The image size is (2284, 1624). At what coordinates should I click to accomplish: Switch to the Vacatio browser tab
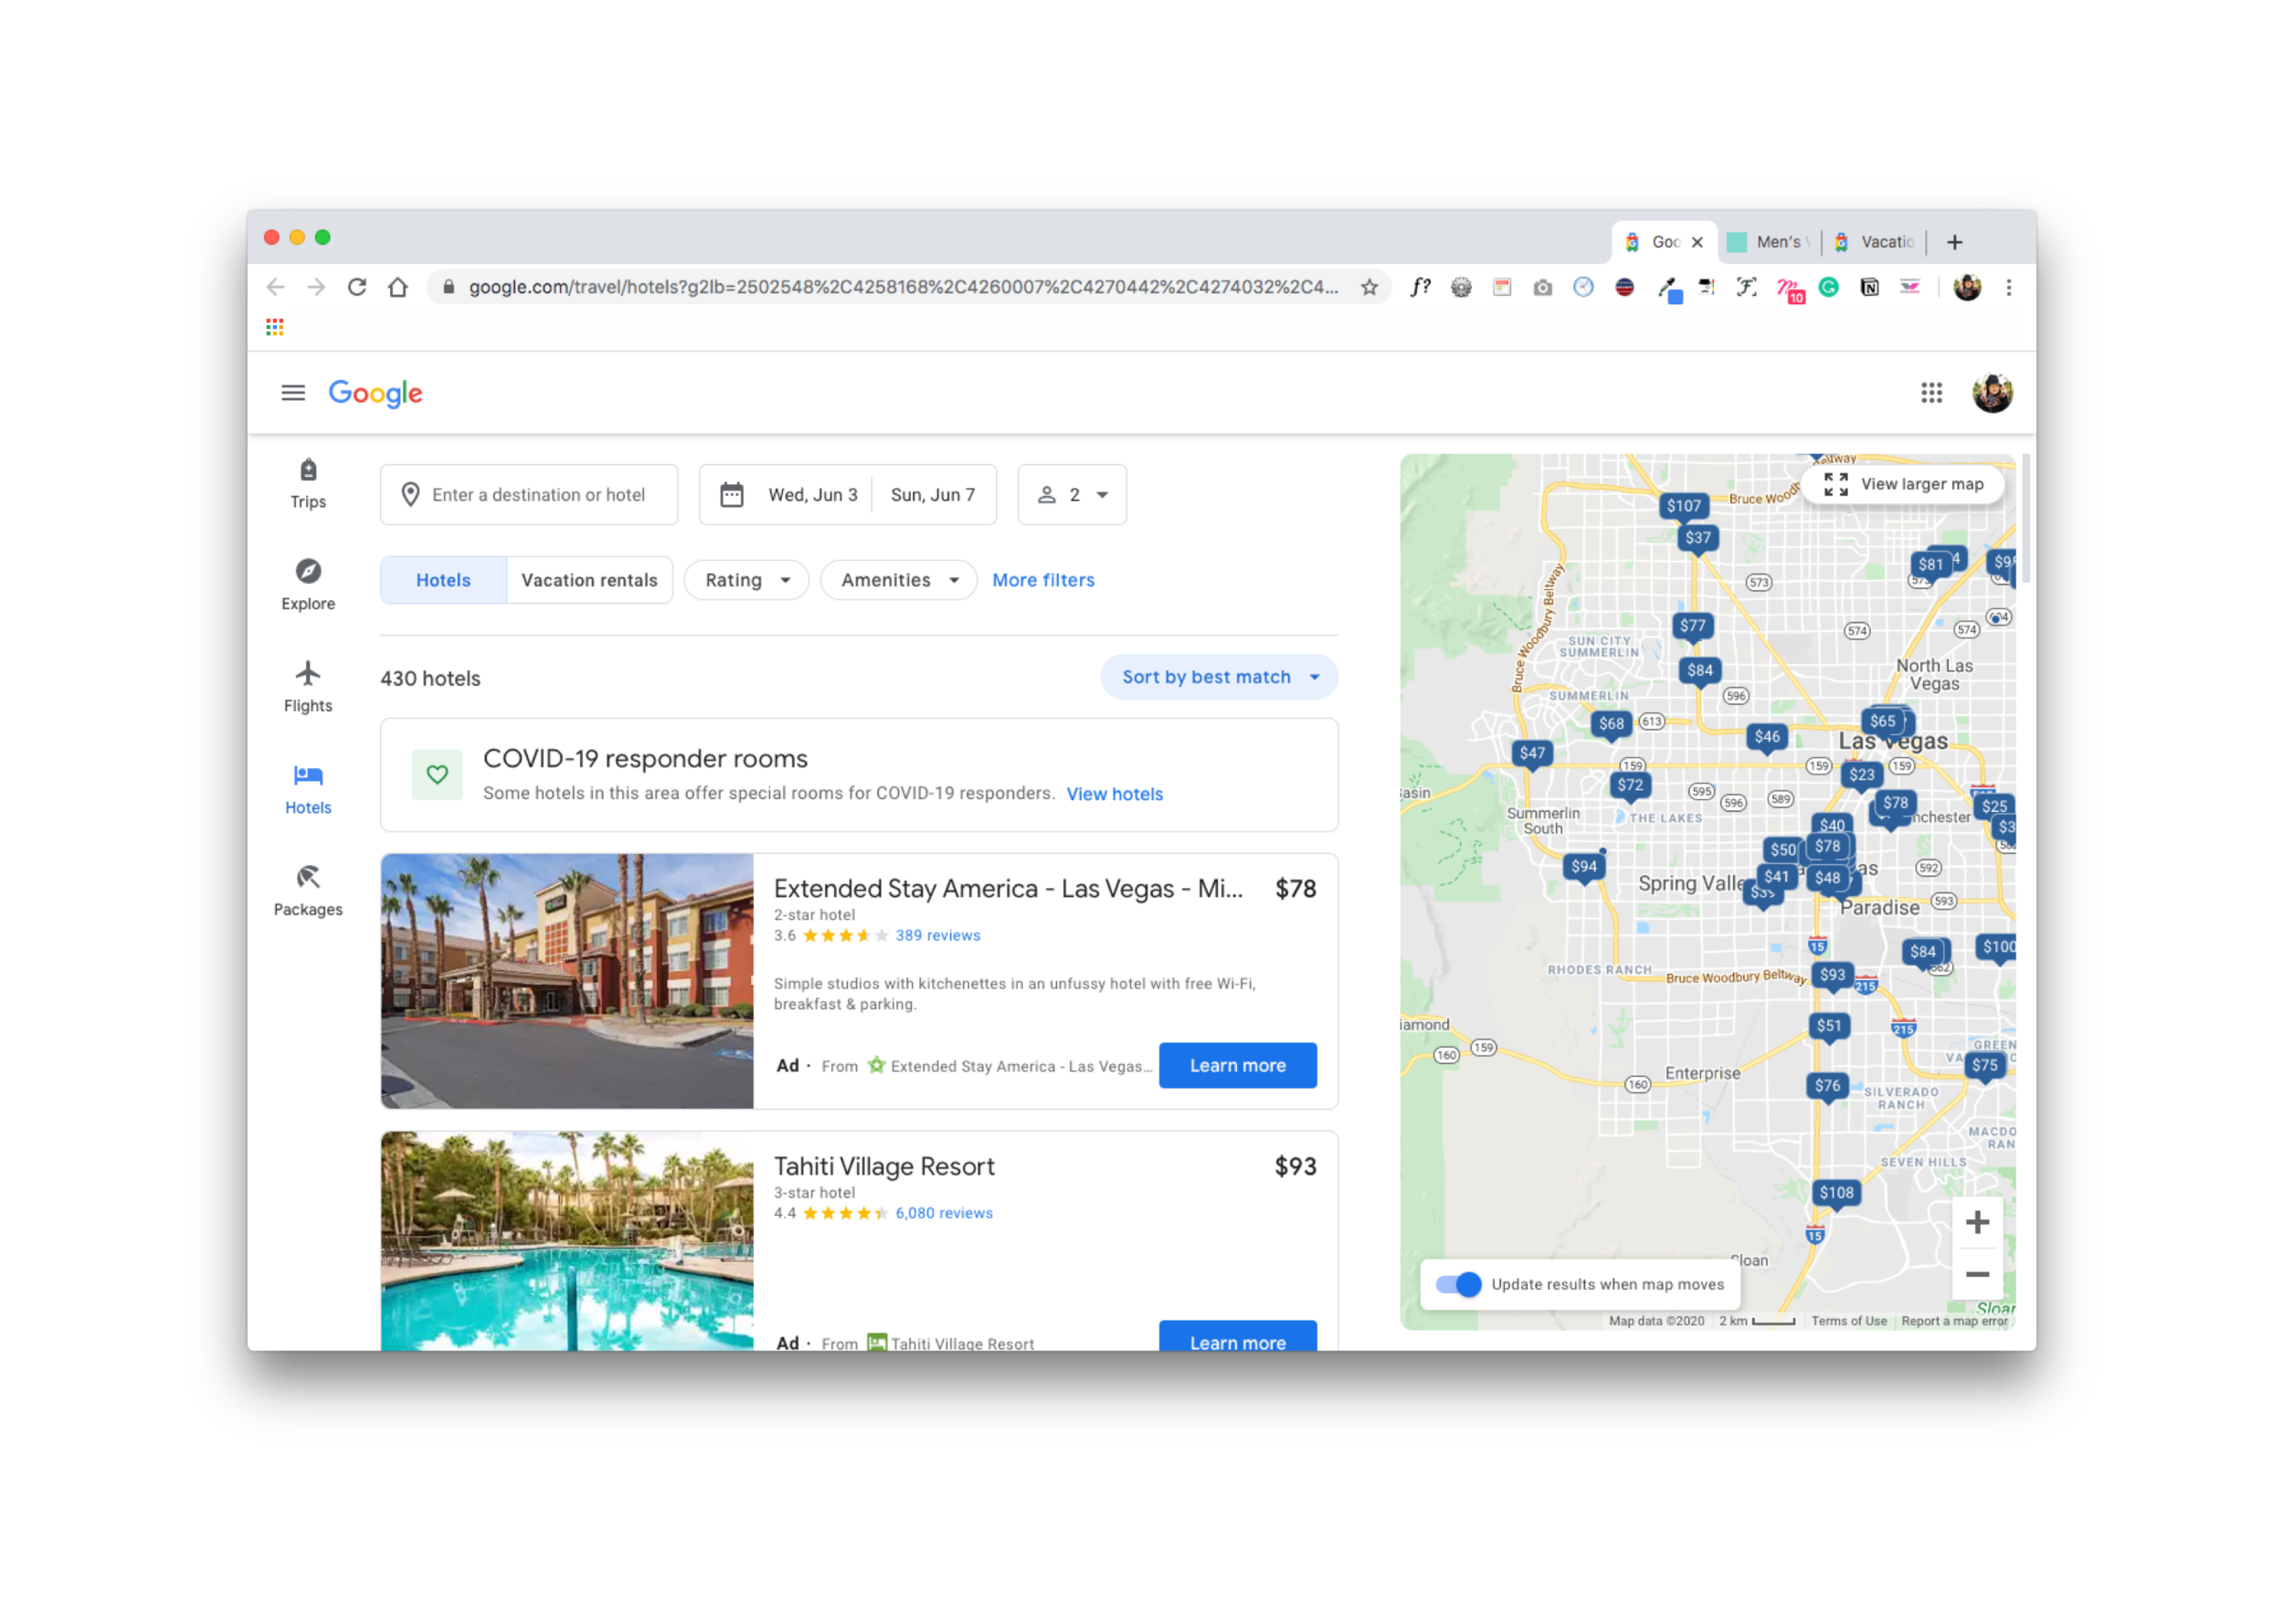[1874, 242]
